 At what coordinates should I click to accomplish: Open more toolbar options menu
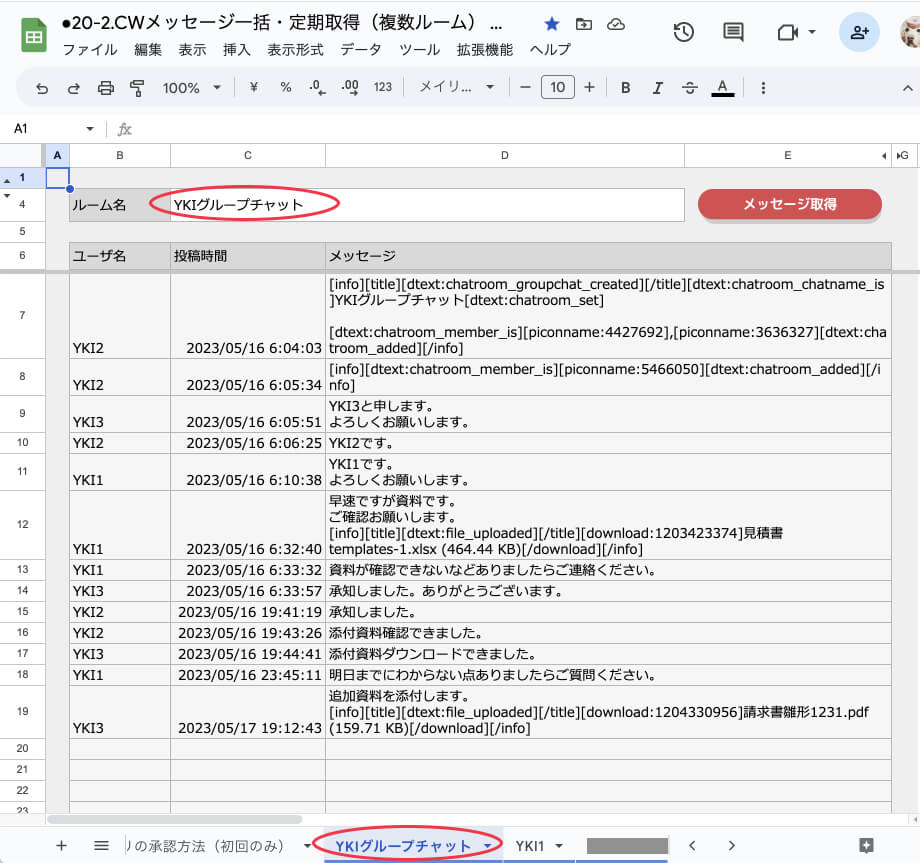763,88
